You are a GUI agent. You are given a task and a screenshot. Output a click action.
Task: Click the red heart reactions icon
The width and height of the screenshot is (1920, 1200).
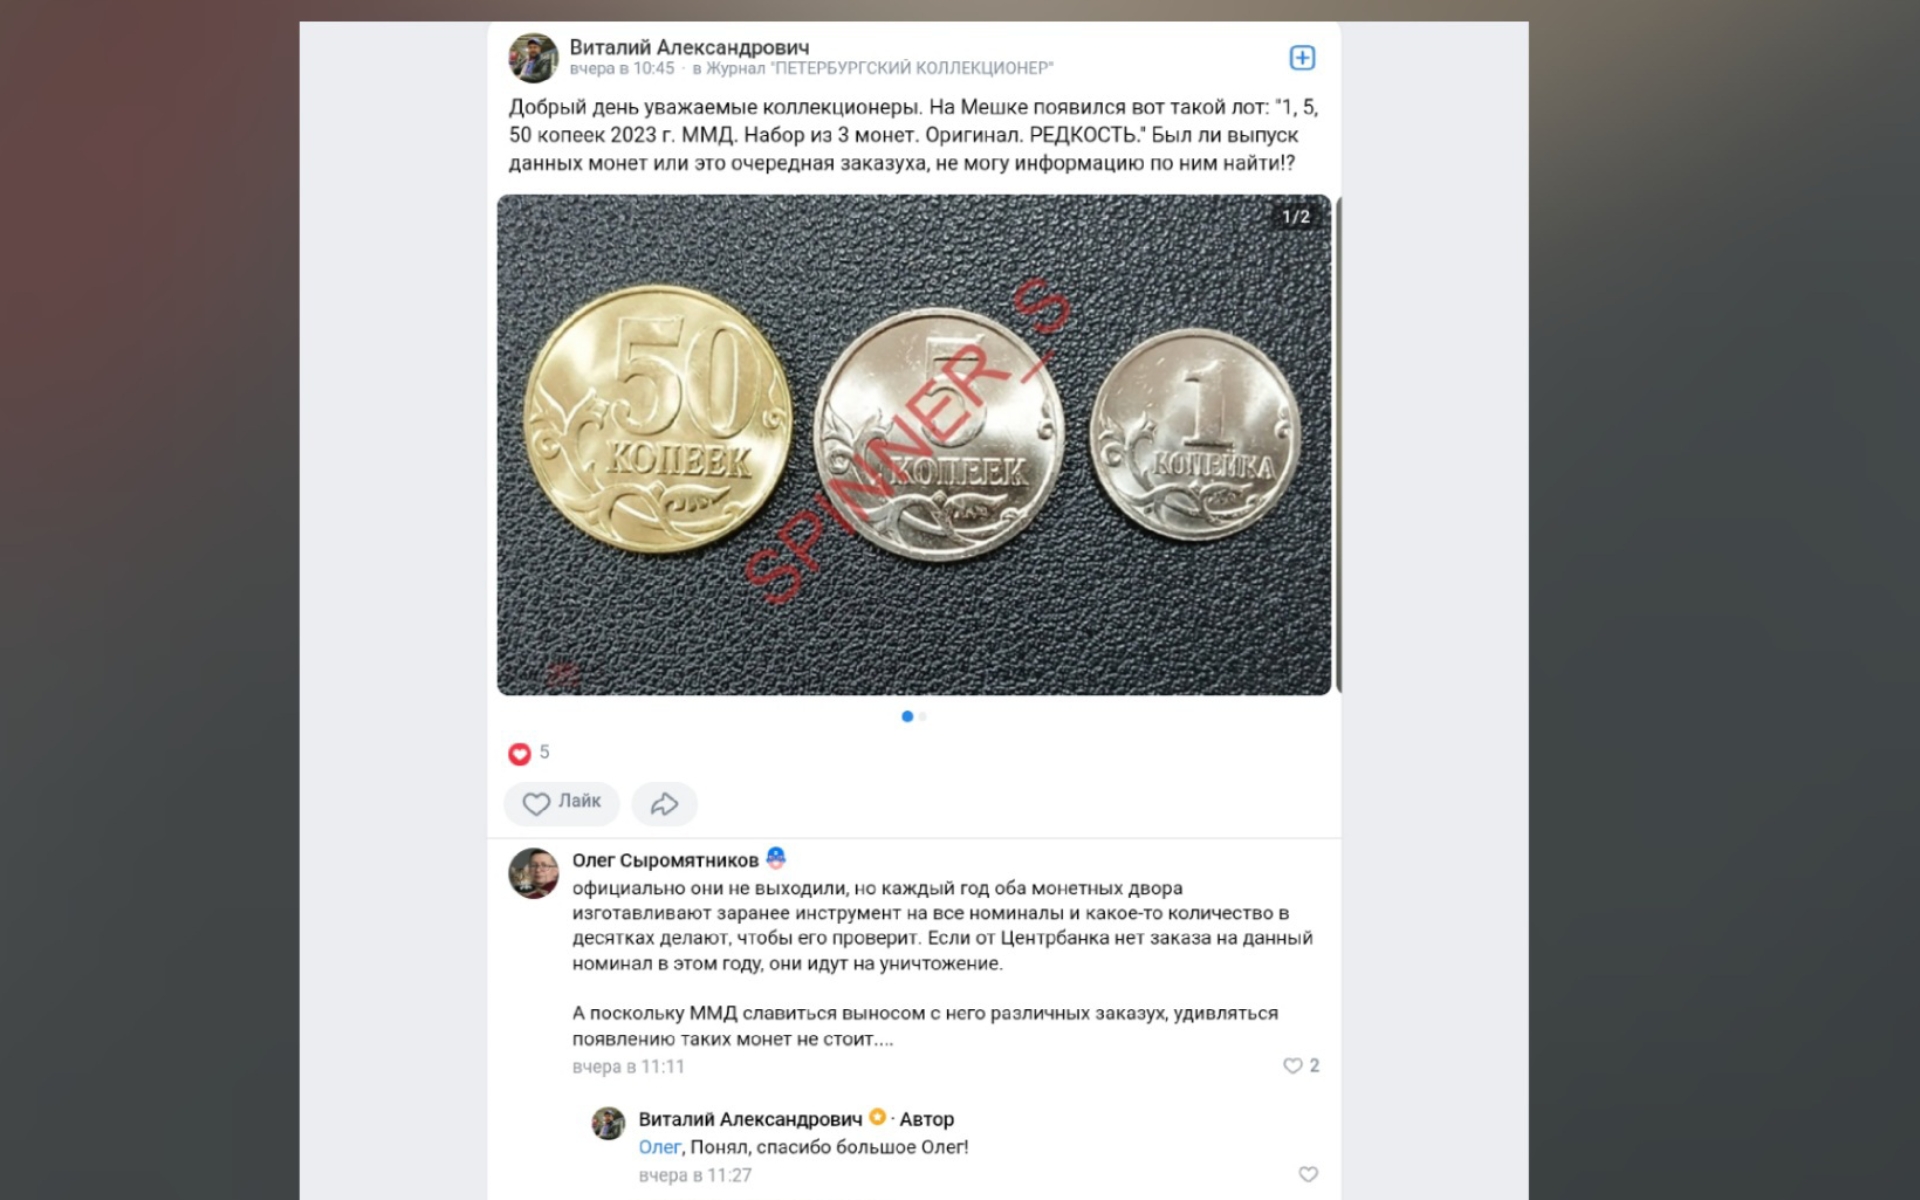point(519,753)
